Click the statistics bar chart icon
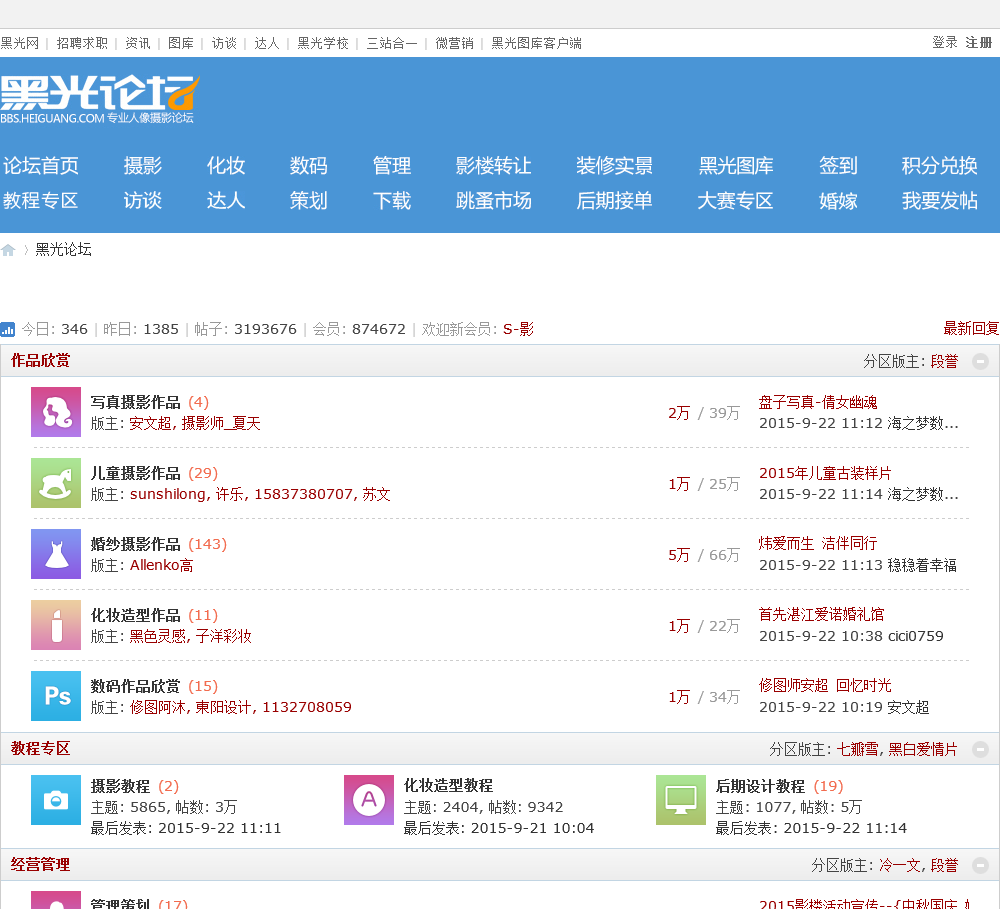The width and height of the screenshot is (1000, 909). tap(8, 329)
